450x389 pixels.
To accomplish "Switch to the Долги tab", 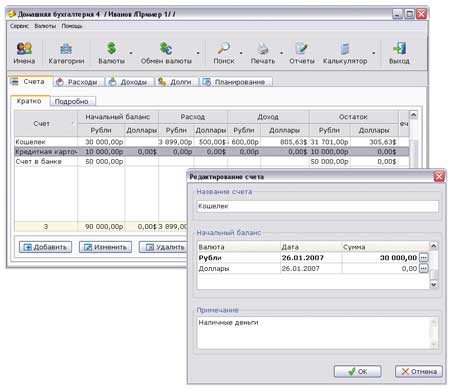I will [177, 82].
